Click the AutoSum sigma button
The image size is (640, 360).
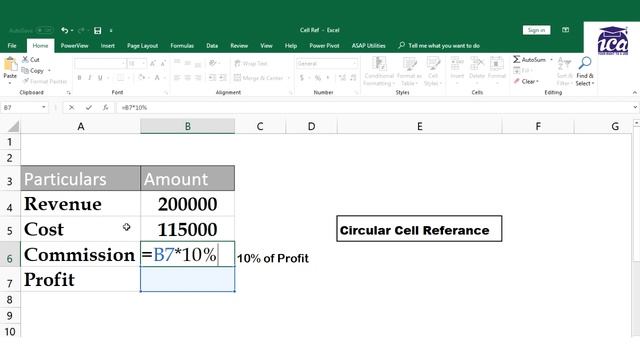point(529,60)
